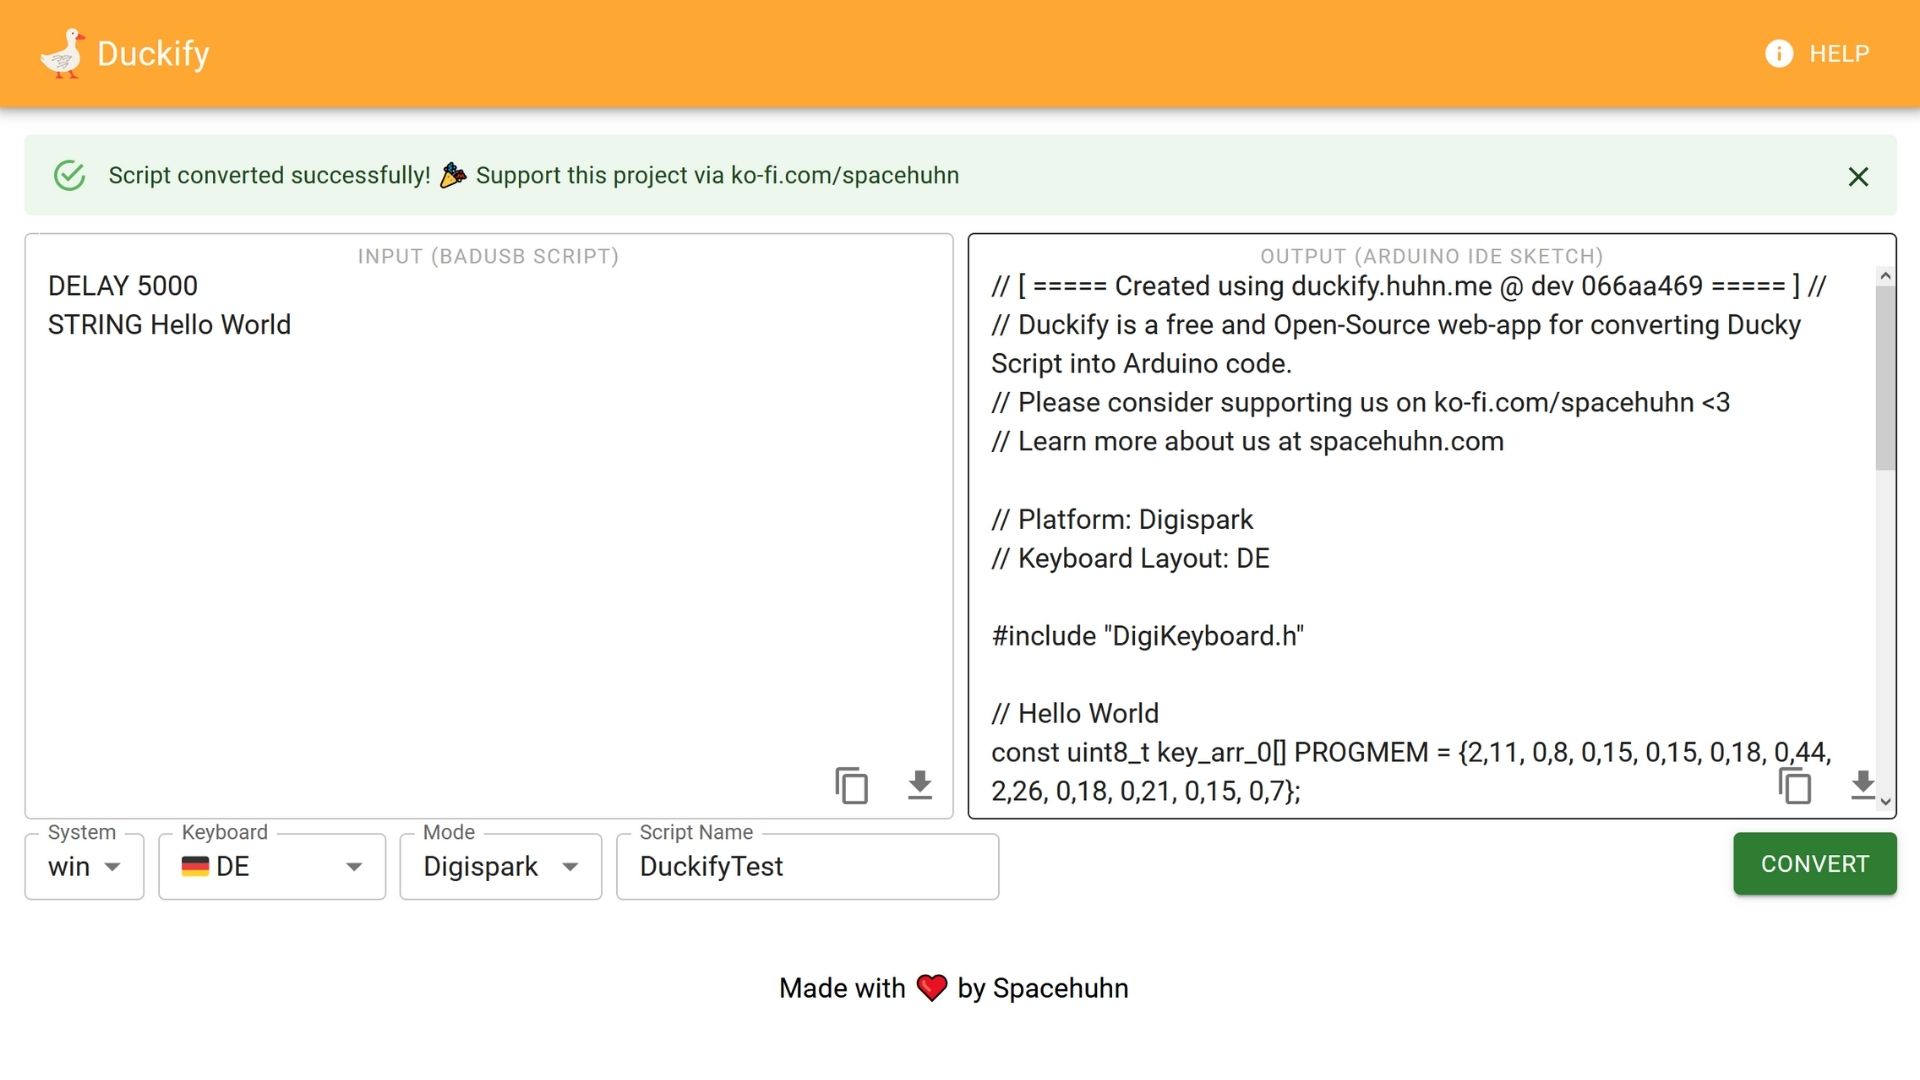Click the 'DELAY 5000' line
1920x1080 pixels.
click(x=123, y=286)
